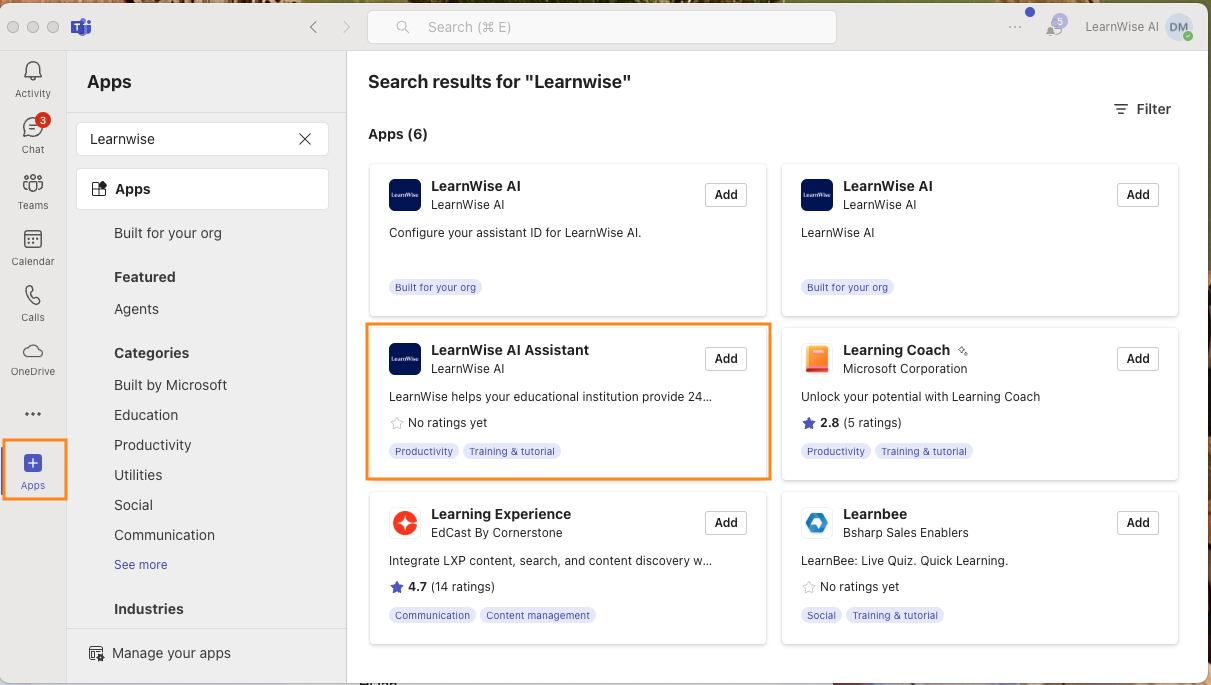Select the Social category in sidebar
The height and width of the screenshot is (685, 1211).
[x=133, y=505]
